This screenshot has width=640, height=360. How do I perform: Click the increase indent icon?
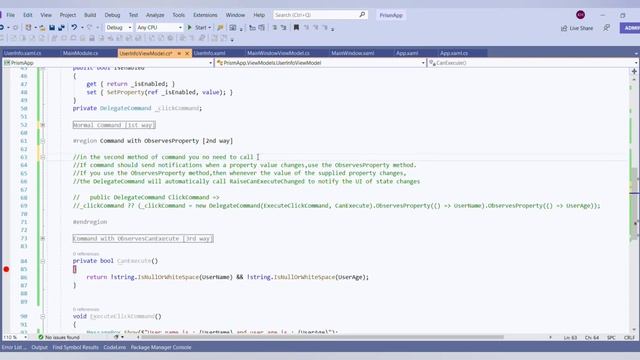pyautogui.click(x=262, y=28)
